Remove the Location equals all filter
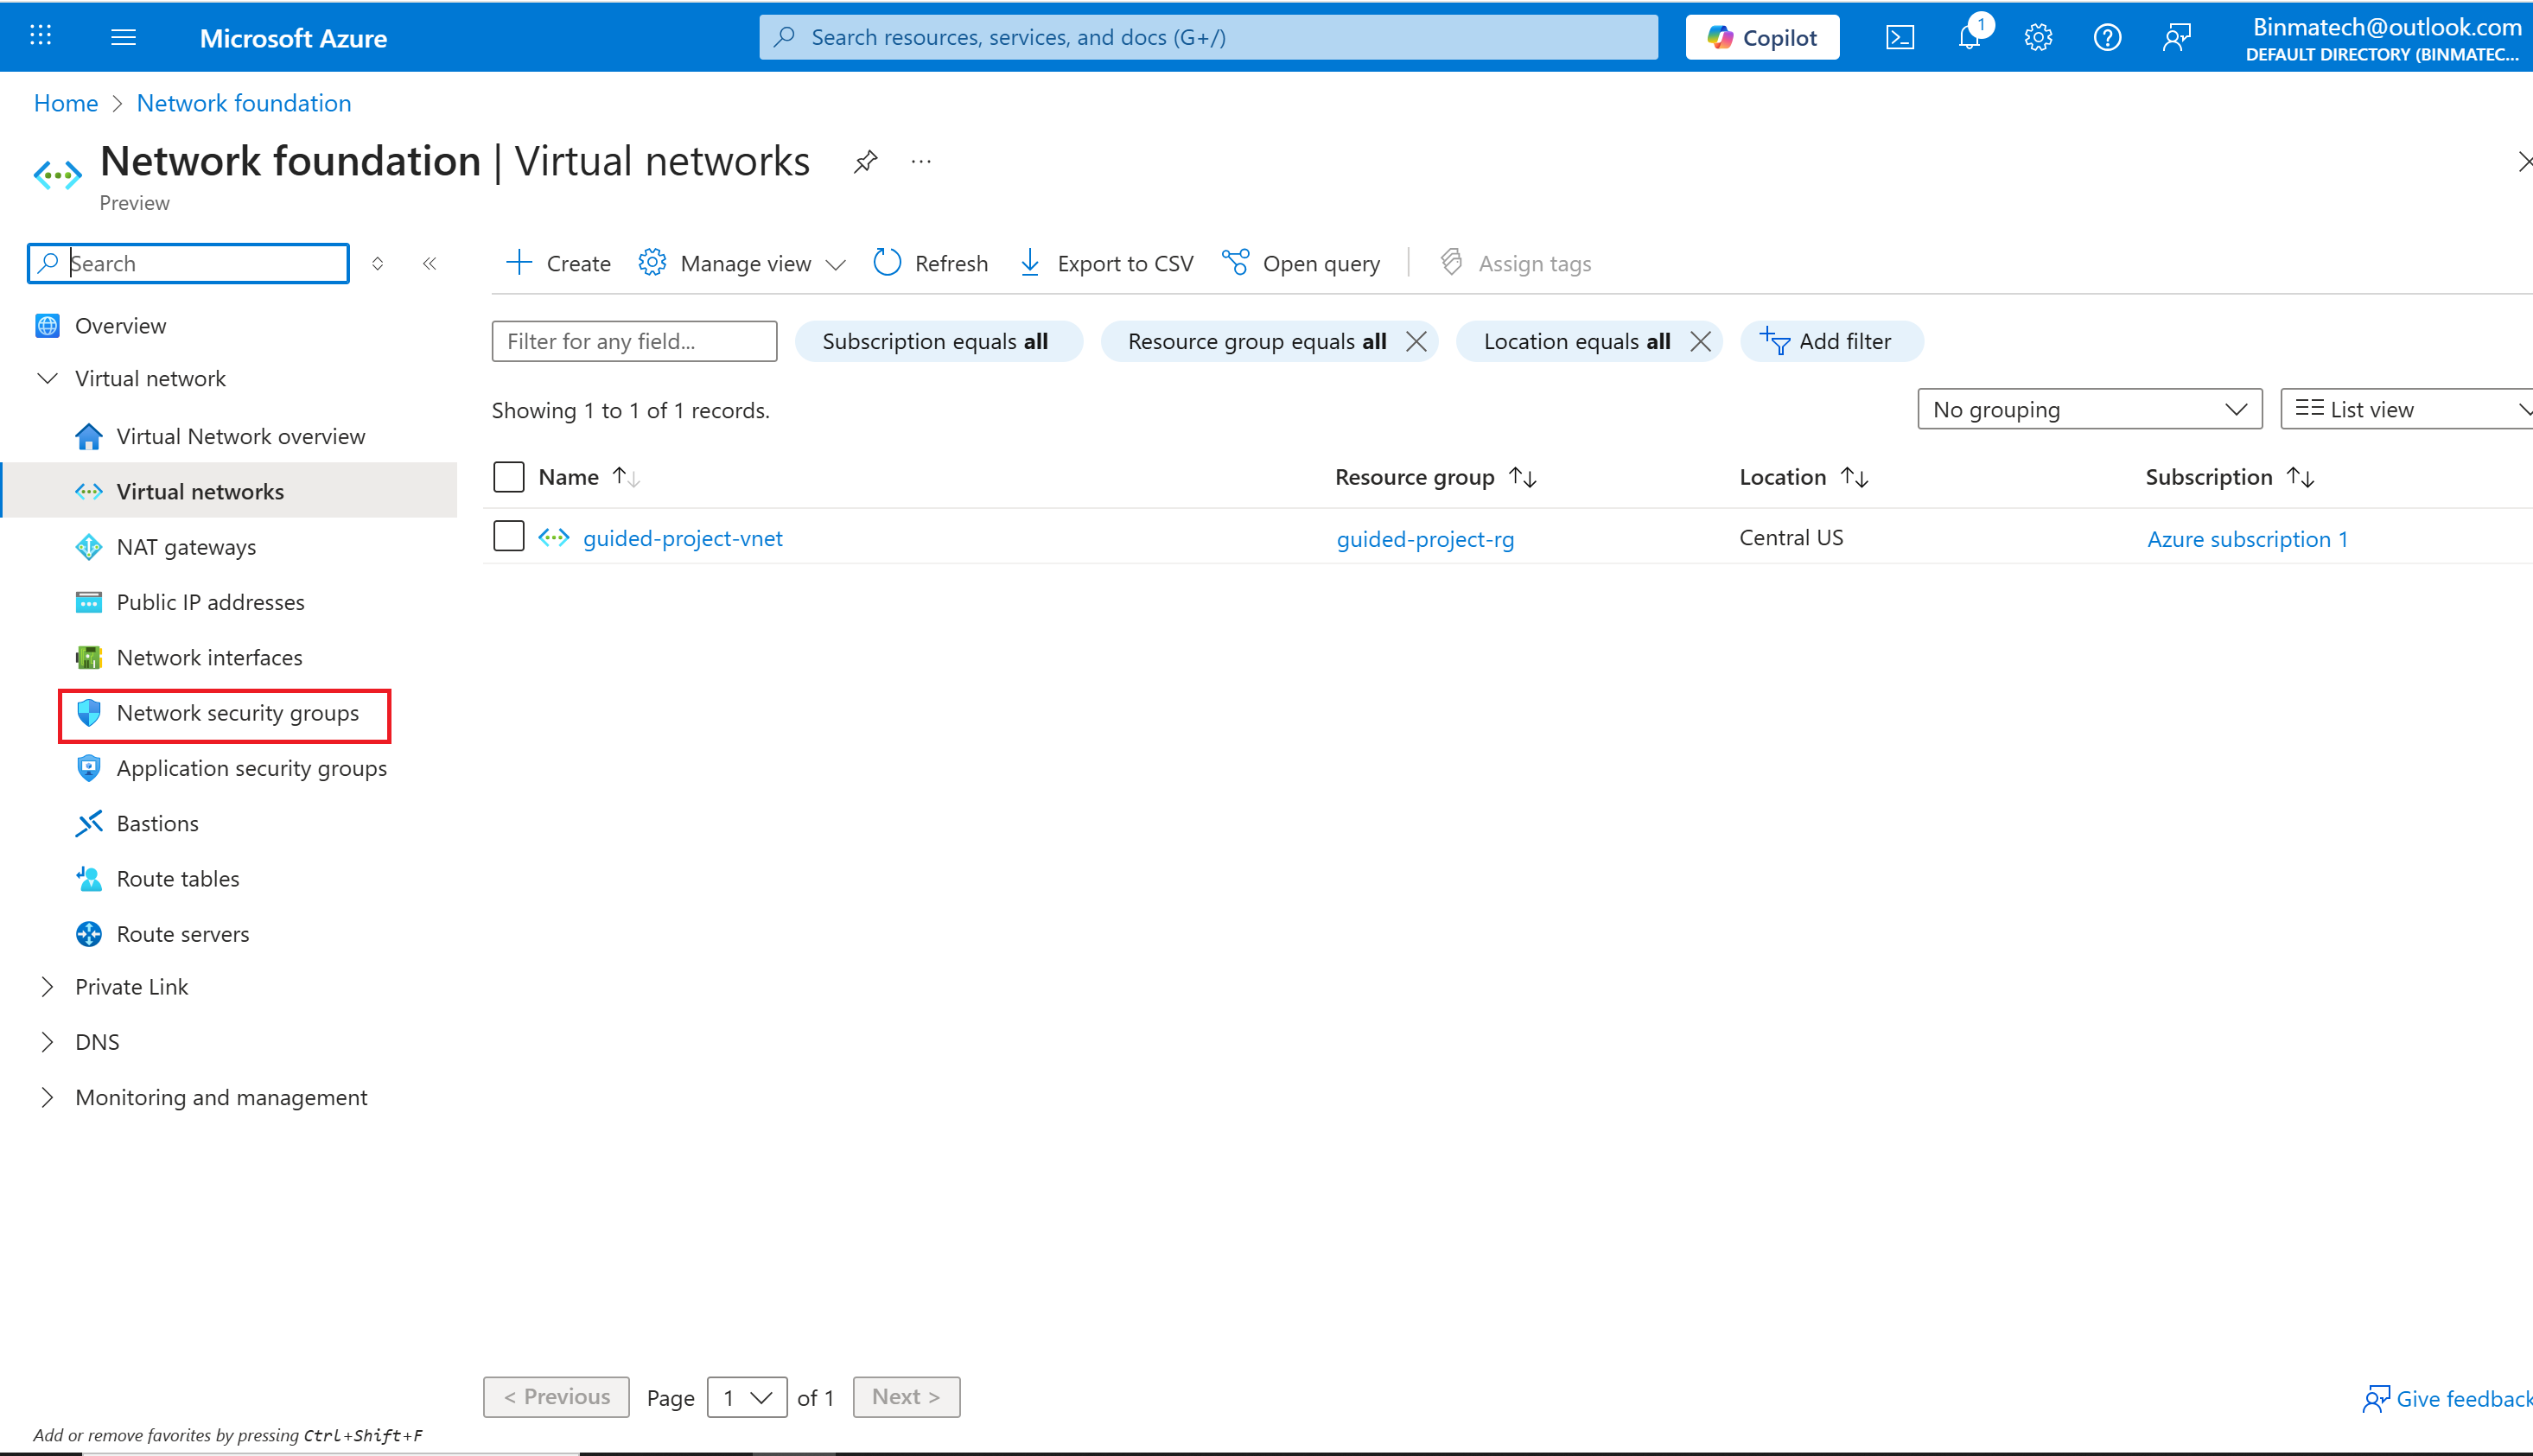This screenshot has width=2533, height=1456. [1701, 341]
